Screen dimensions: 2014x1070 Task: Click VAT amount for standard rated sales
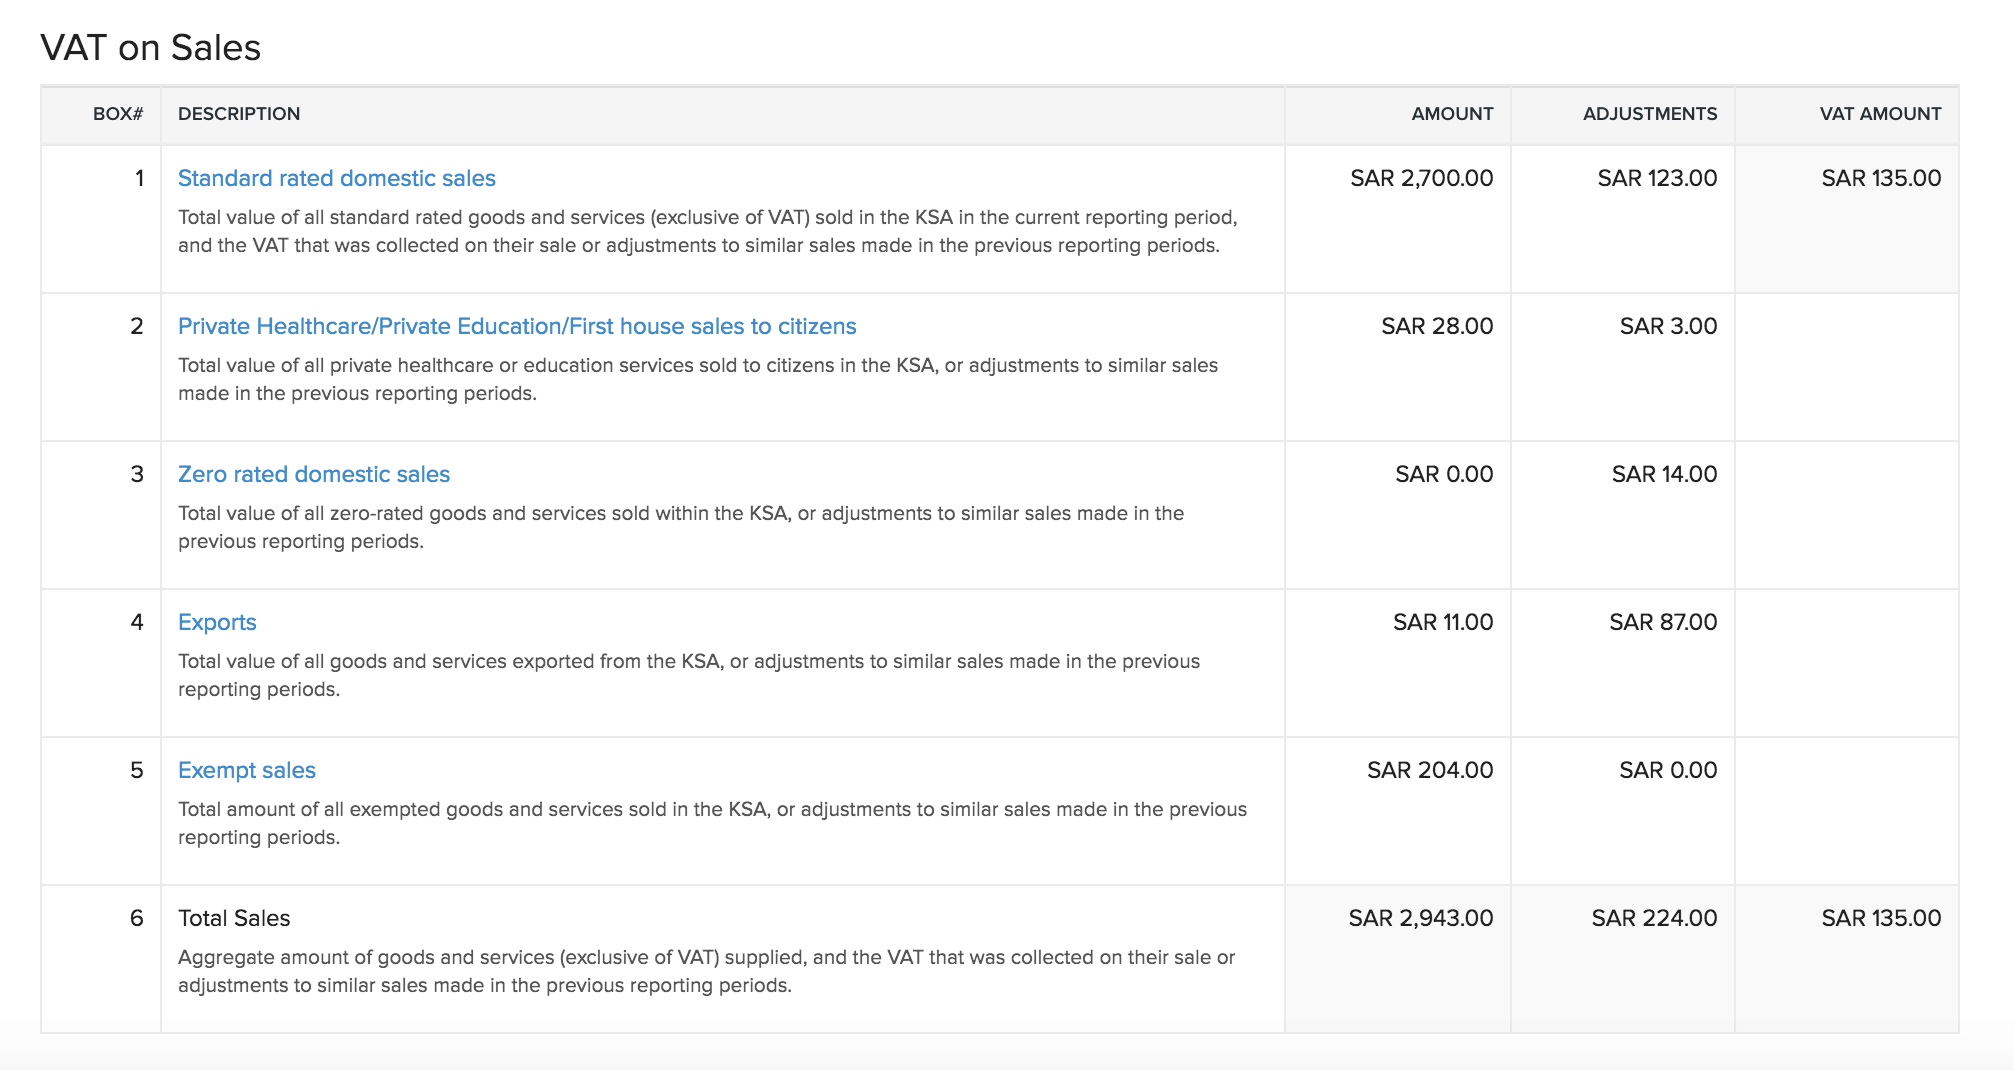(1880, 178)
